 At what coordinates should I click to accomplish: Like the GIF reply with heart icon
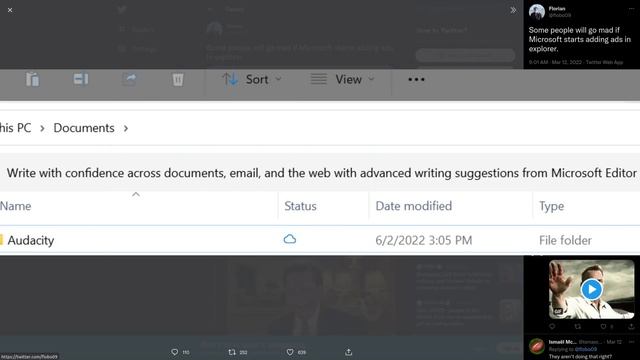603,326
